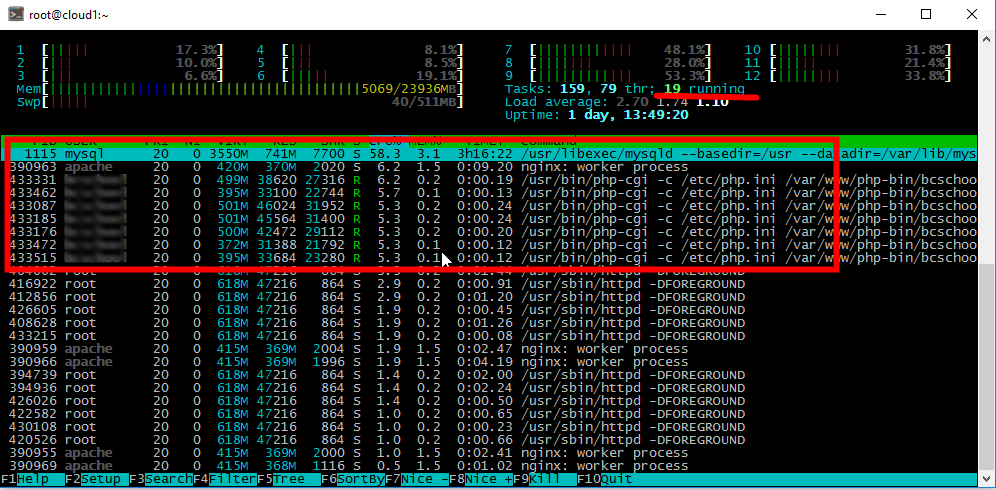The height and width of the screenshot is (490, 996).
Task: Click F8 Nice + to raise niceness
Action: pos(481,479)
